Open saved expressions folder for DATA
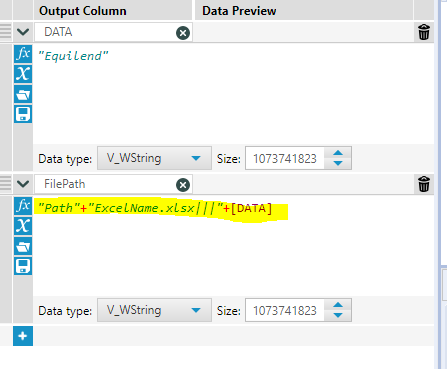 coord(23,94)
